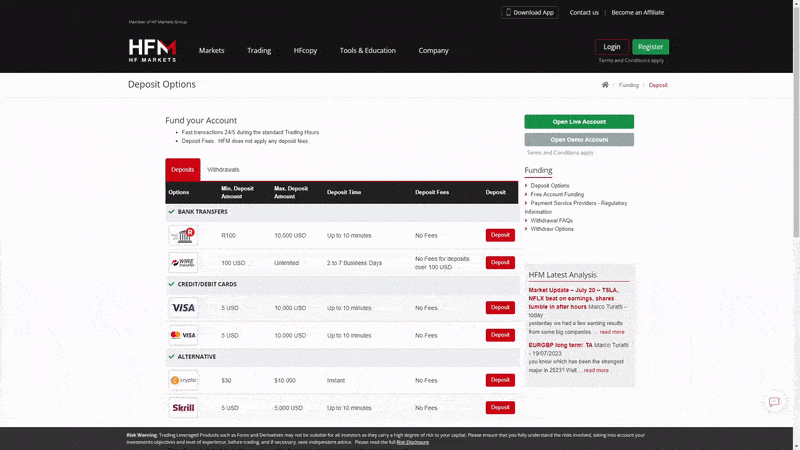Click the Skrill payment logo
The height and width of the screenshot is (450, 800).
[x=183, y=408]
